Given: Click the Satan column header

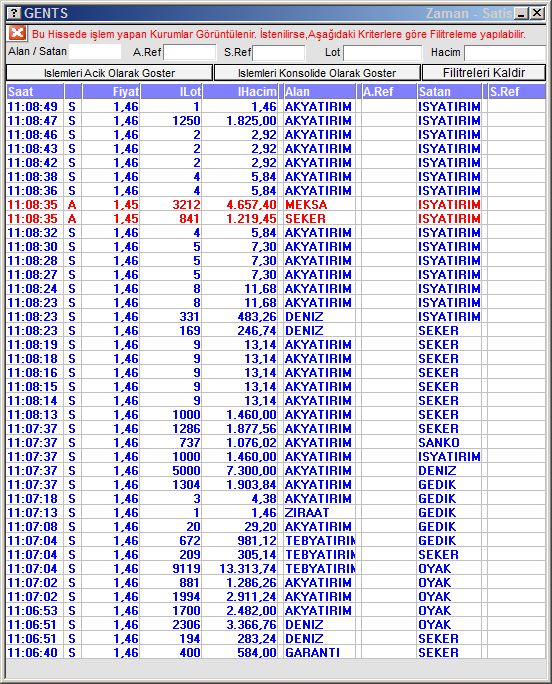Looking at the screenshot, I should pyautogui.click(x=449, y=92).
